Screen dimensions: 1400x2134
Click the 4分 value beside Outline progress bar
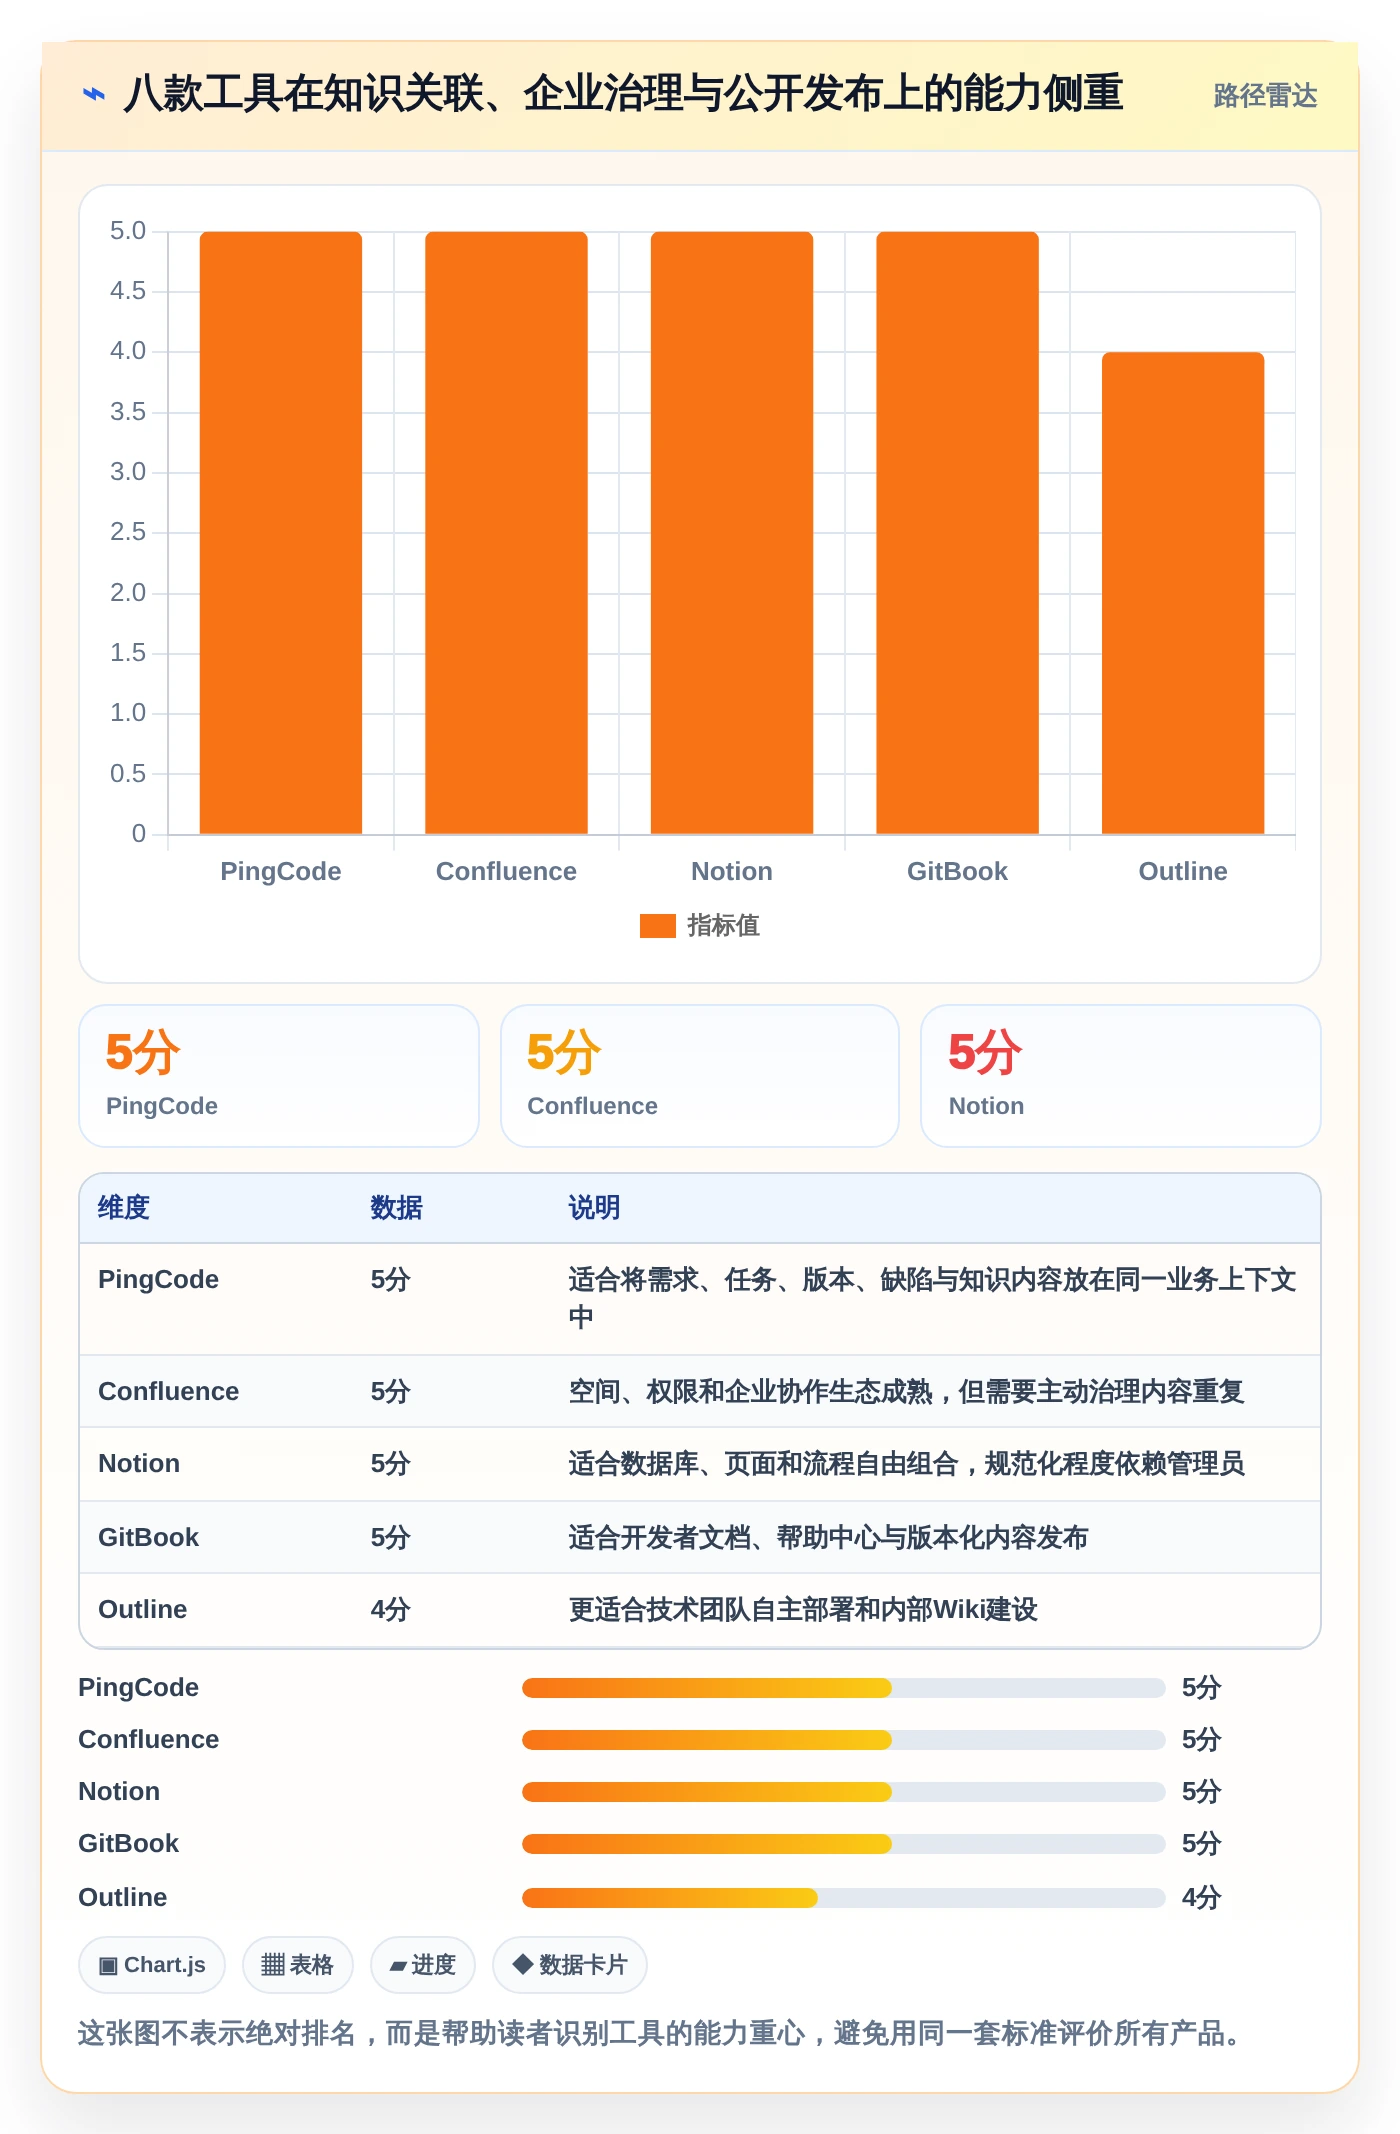(x=1201, y=1898)
